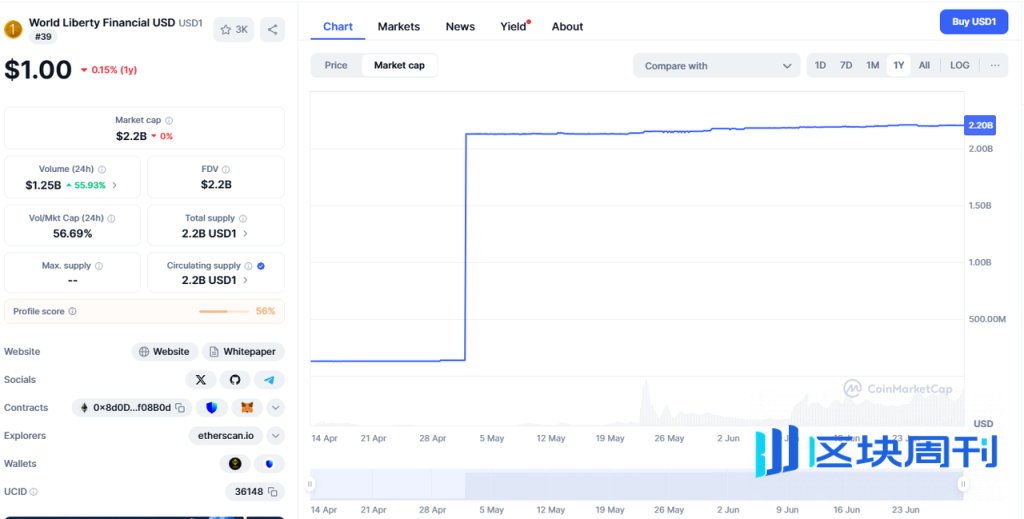Click the MetaMask fox icon
The height and width of the screenshot is (519, 1024).
pos(247,407)
